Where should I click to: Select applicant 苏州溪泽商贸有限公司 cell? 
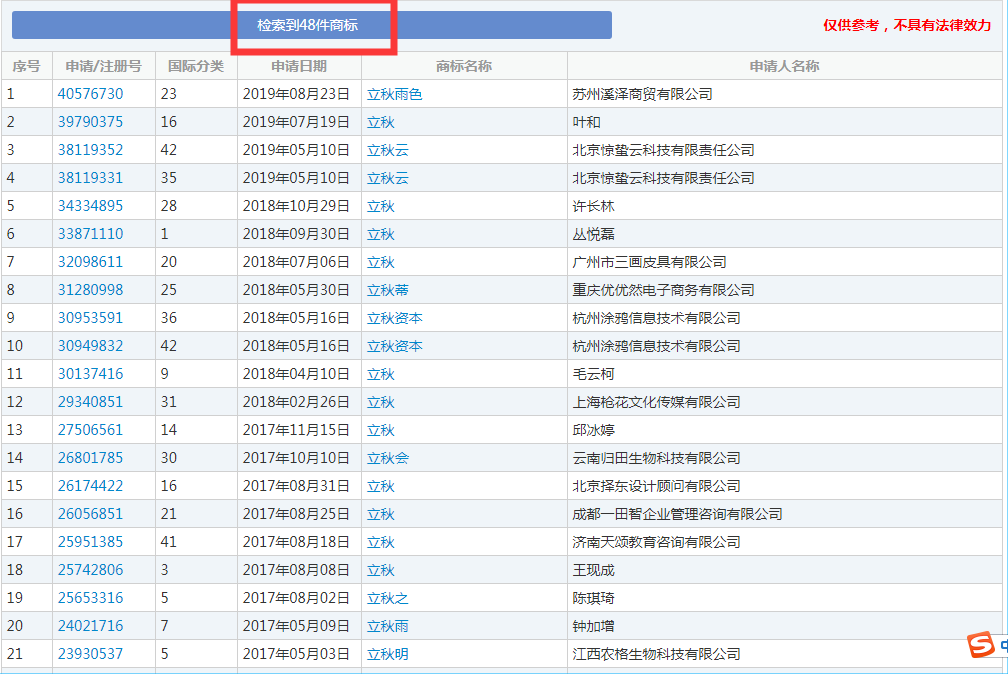(641, 94)
